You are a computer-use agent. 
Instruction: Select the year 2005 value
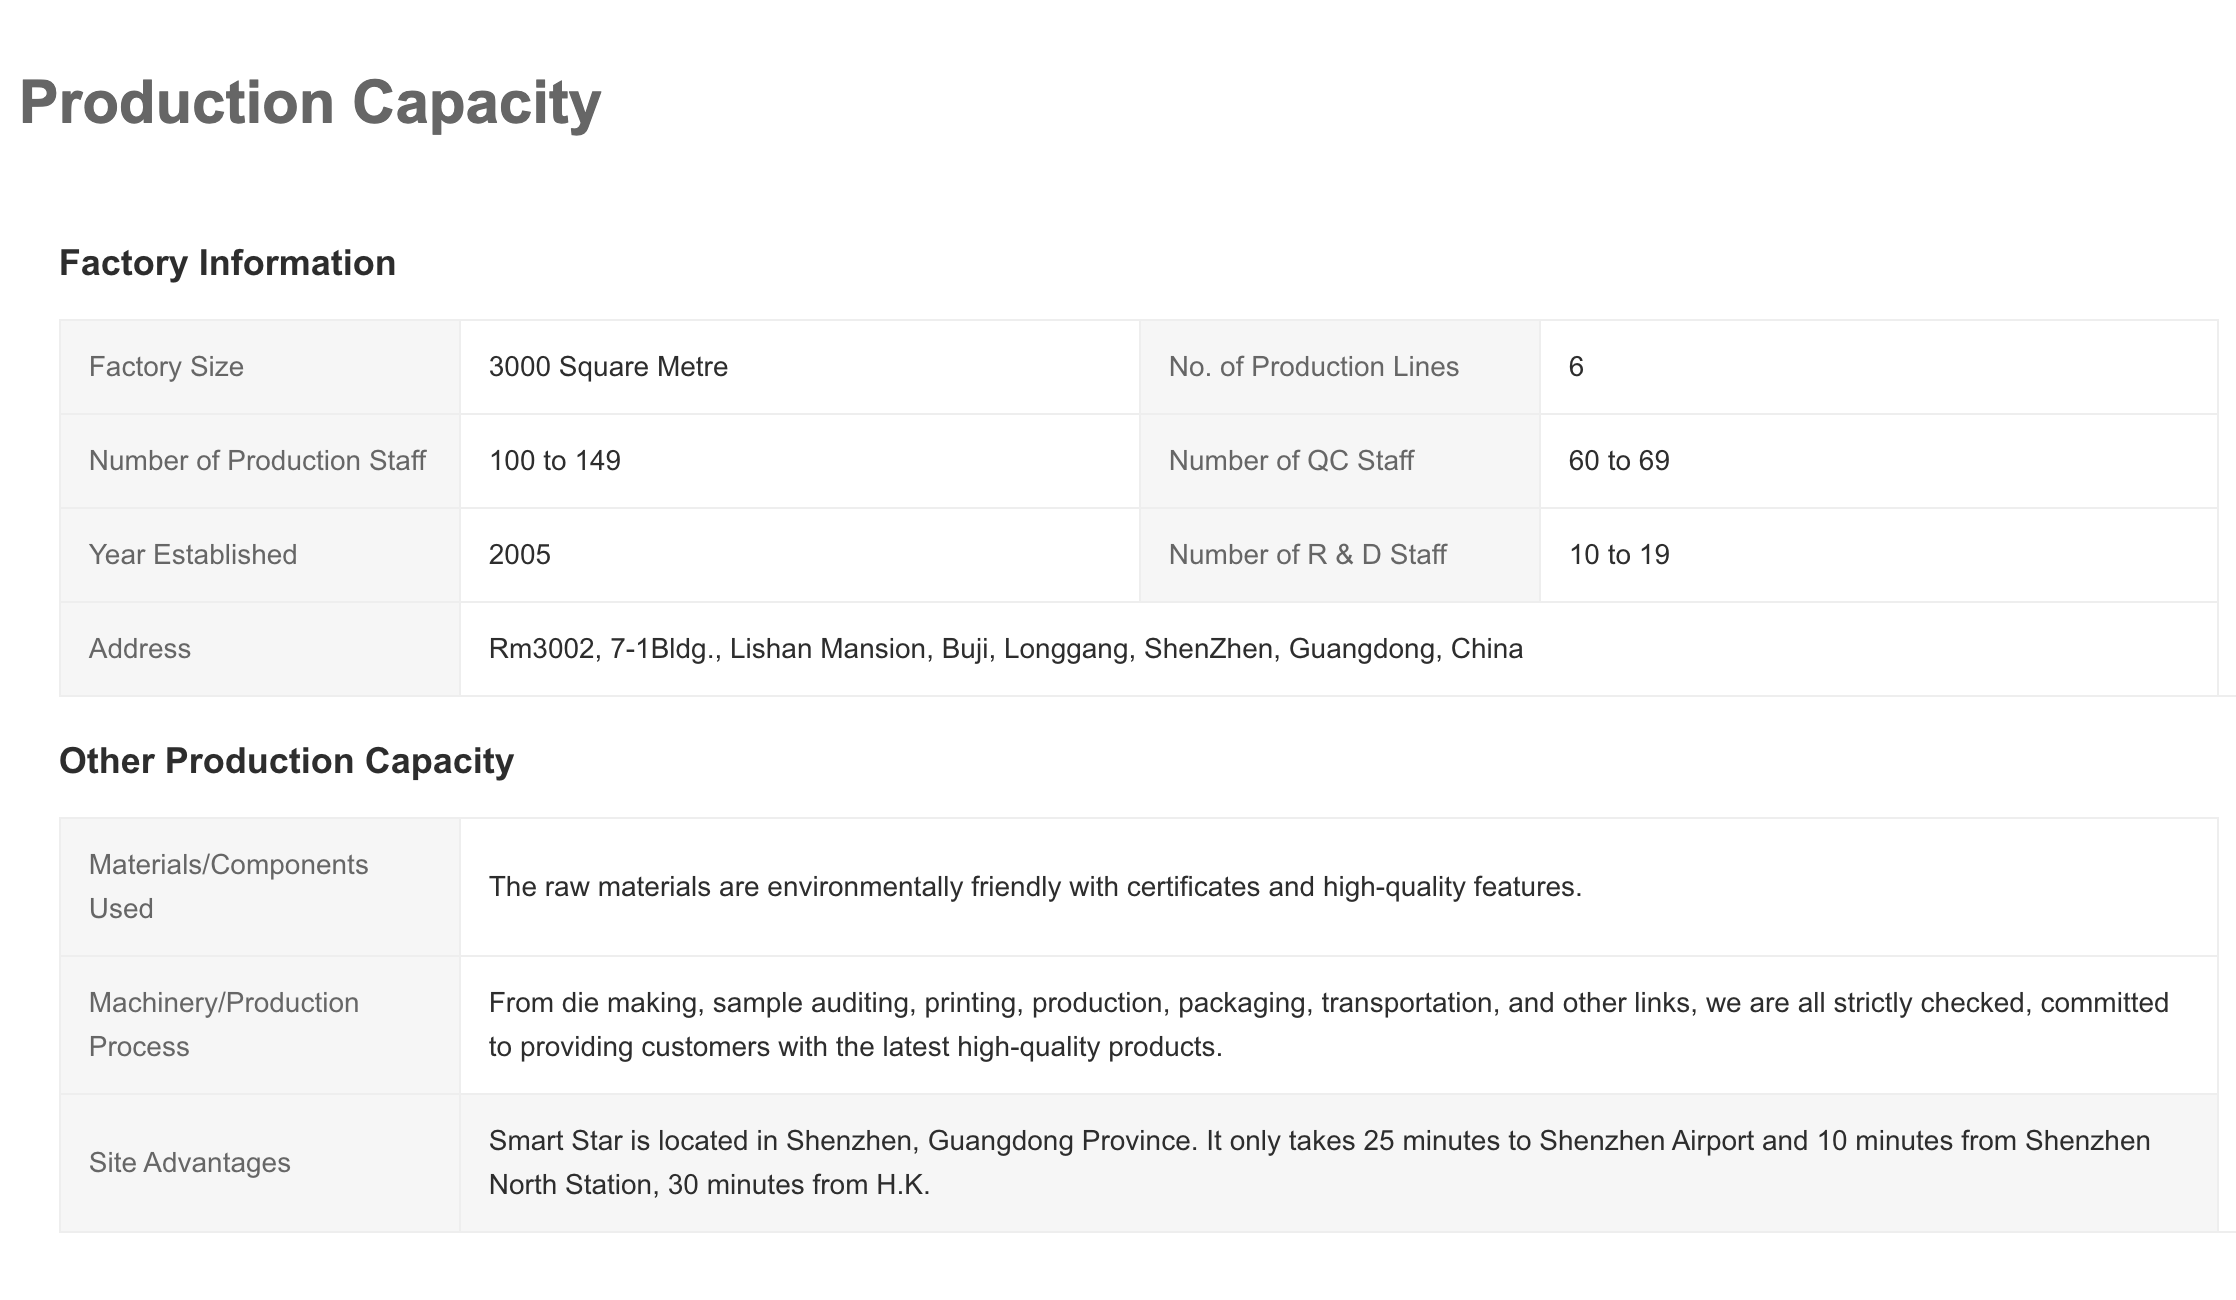(520, 555)
